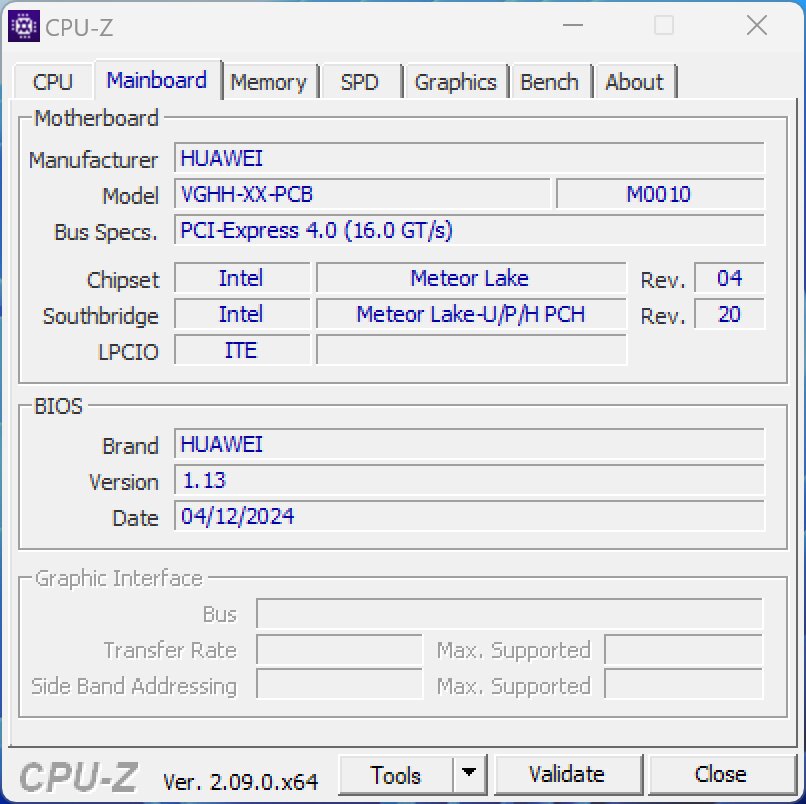Click the Validate button

(x=567, y=774)
